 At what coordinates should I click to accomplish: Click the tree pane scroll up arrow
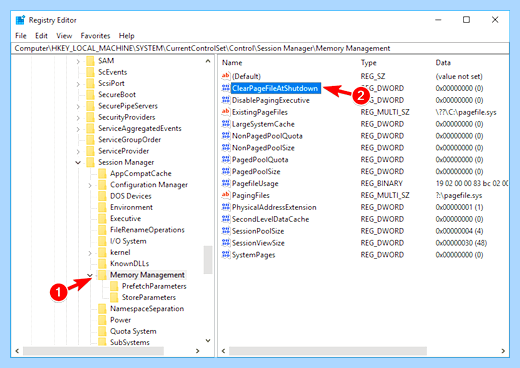208,61
